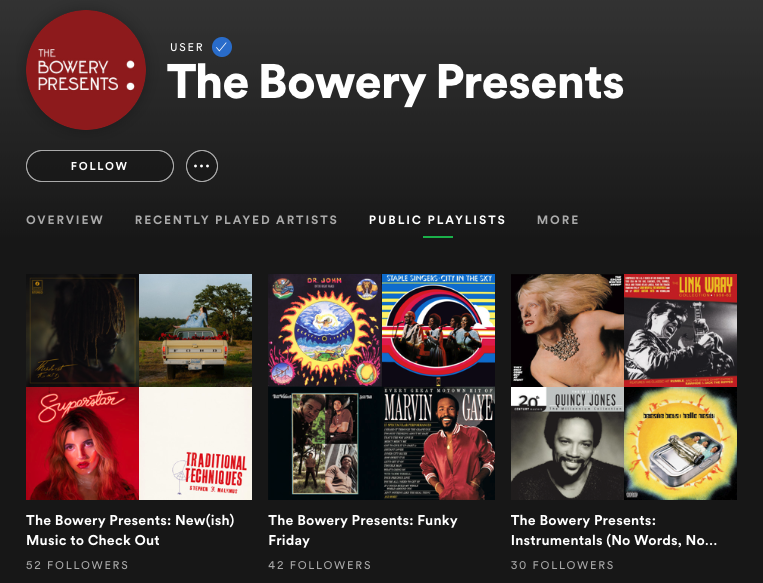This screenshot has height=583, width=763.
Task: Open the Instrumentals (No Words) playlist title
Action: tap(613, 530)
